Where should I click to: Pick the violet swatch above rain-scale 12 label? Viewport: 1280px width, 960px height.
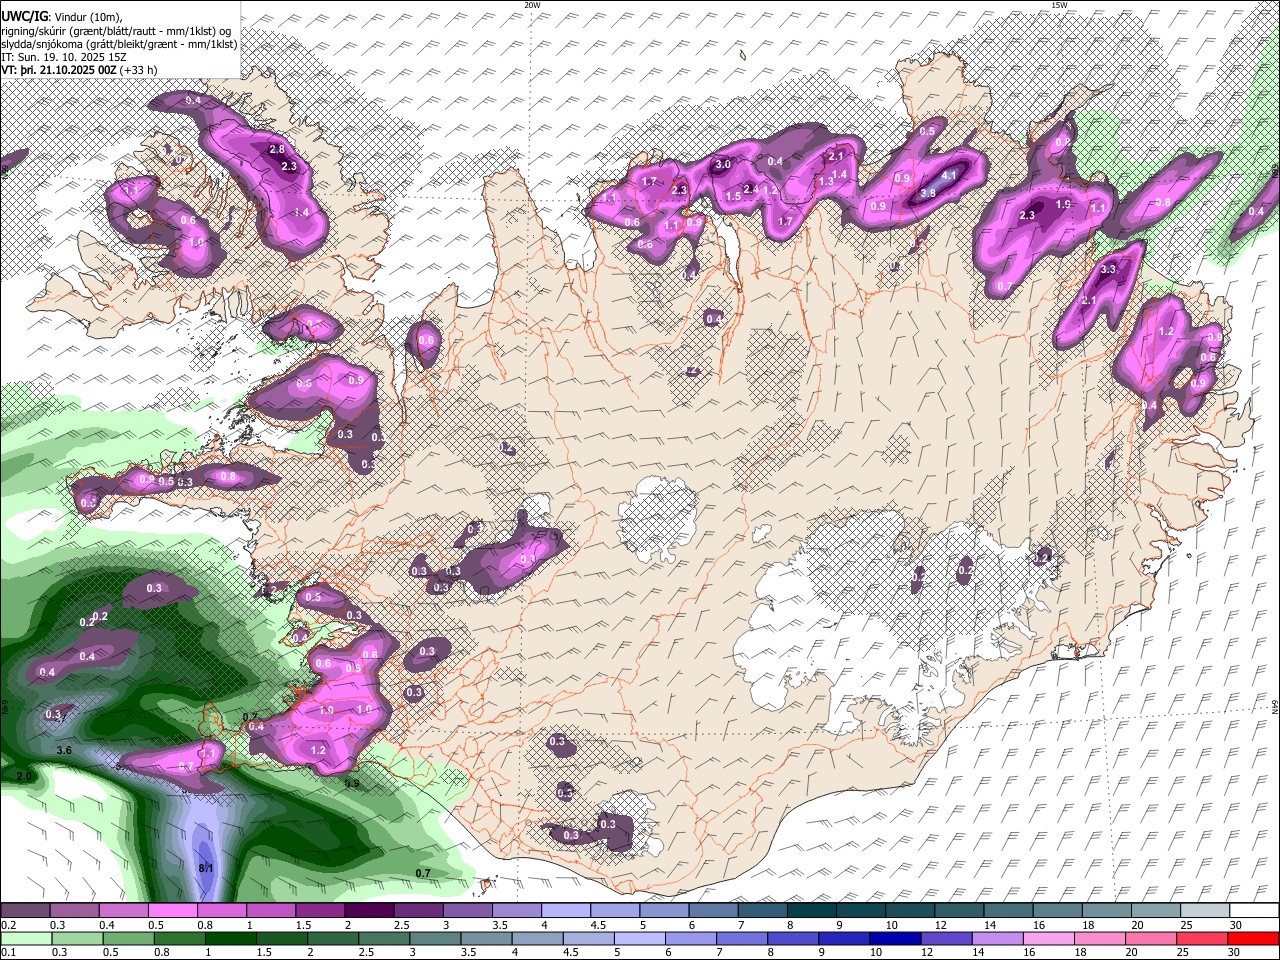(x=946, y=938)
